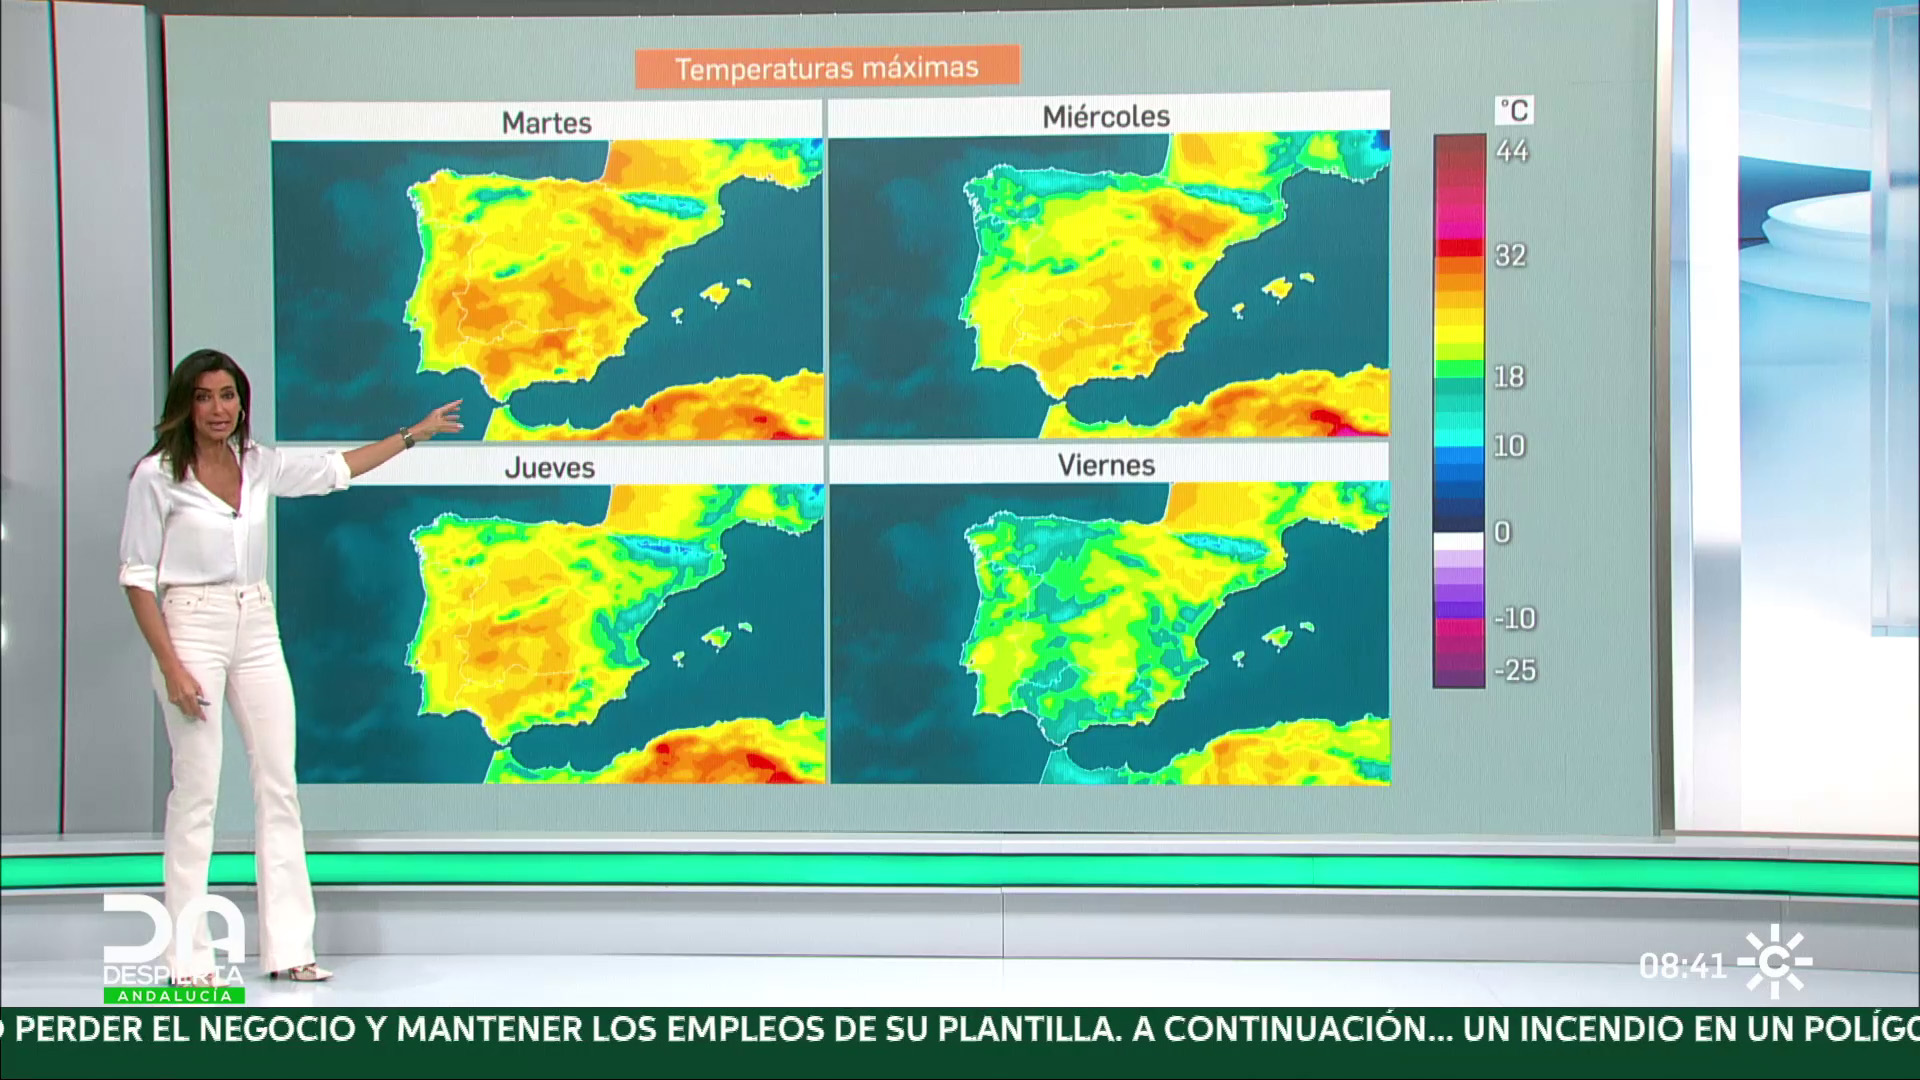Image resolution: width=1920 pixels, height=1080 pixels.
Task: Click the -25 mark on color scale
Action: coord(1514,670)
